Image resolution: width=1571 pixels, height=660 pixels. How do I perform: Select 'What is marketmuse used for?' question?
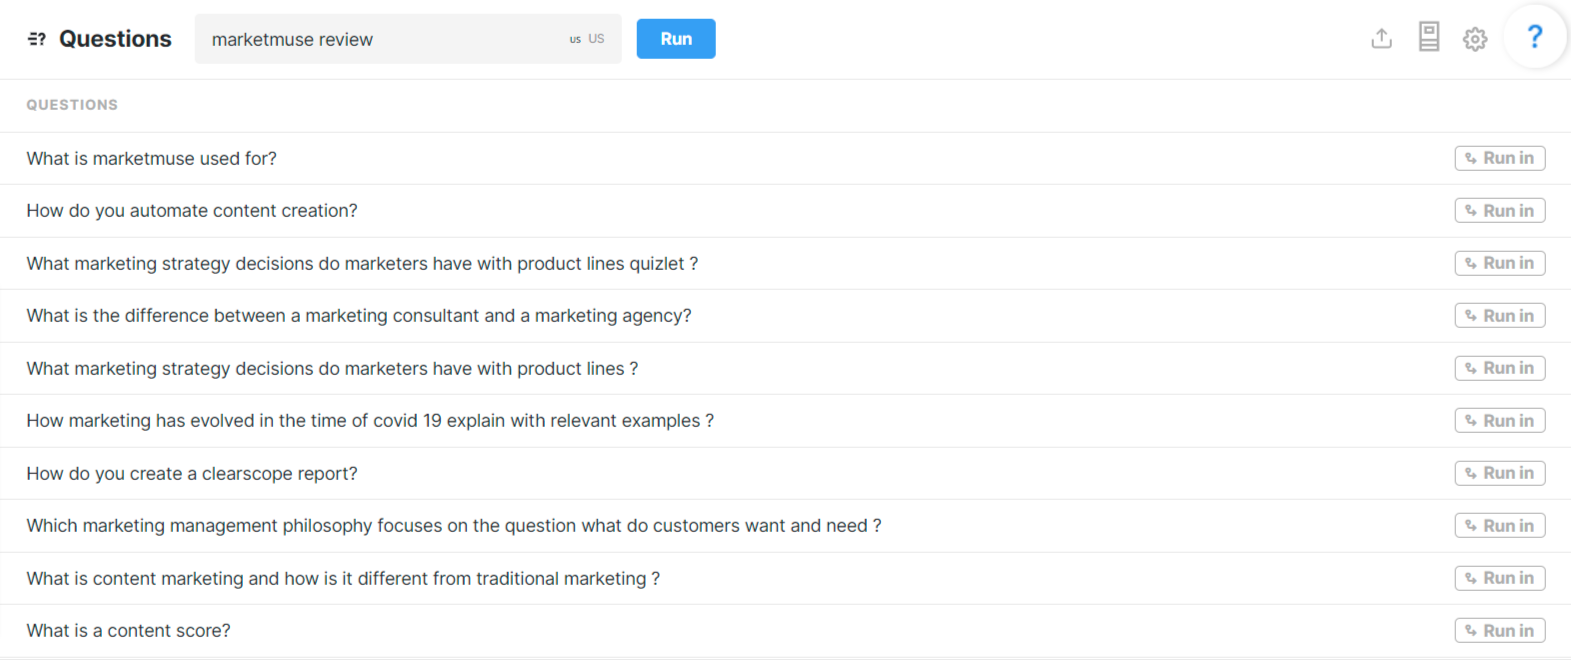point(152,159)
